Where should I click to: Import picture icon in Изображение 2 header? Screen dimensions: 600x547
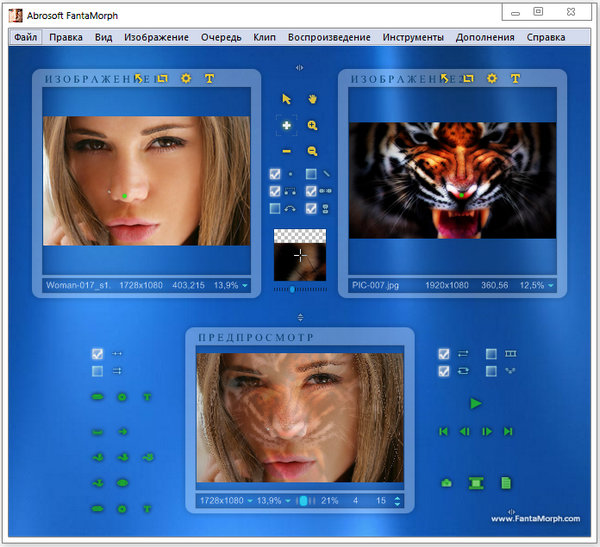444,78
